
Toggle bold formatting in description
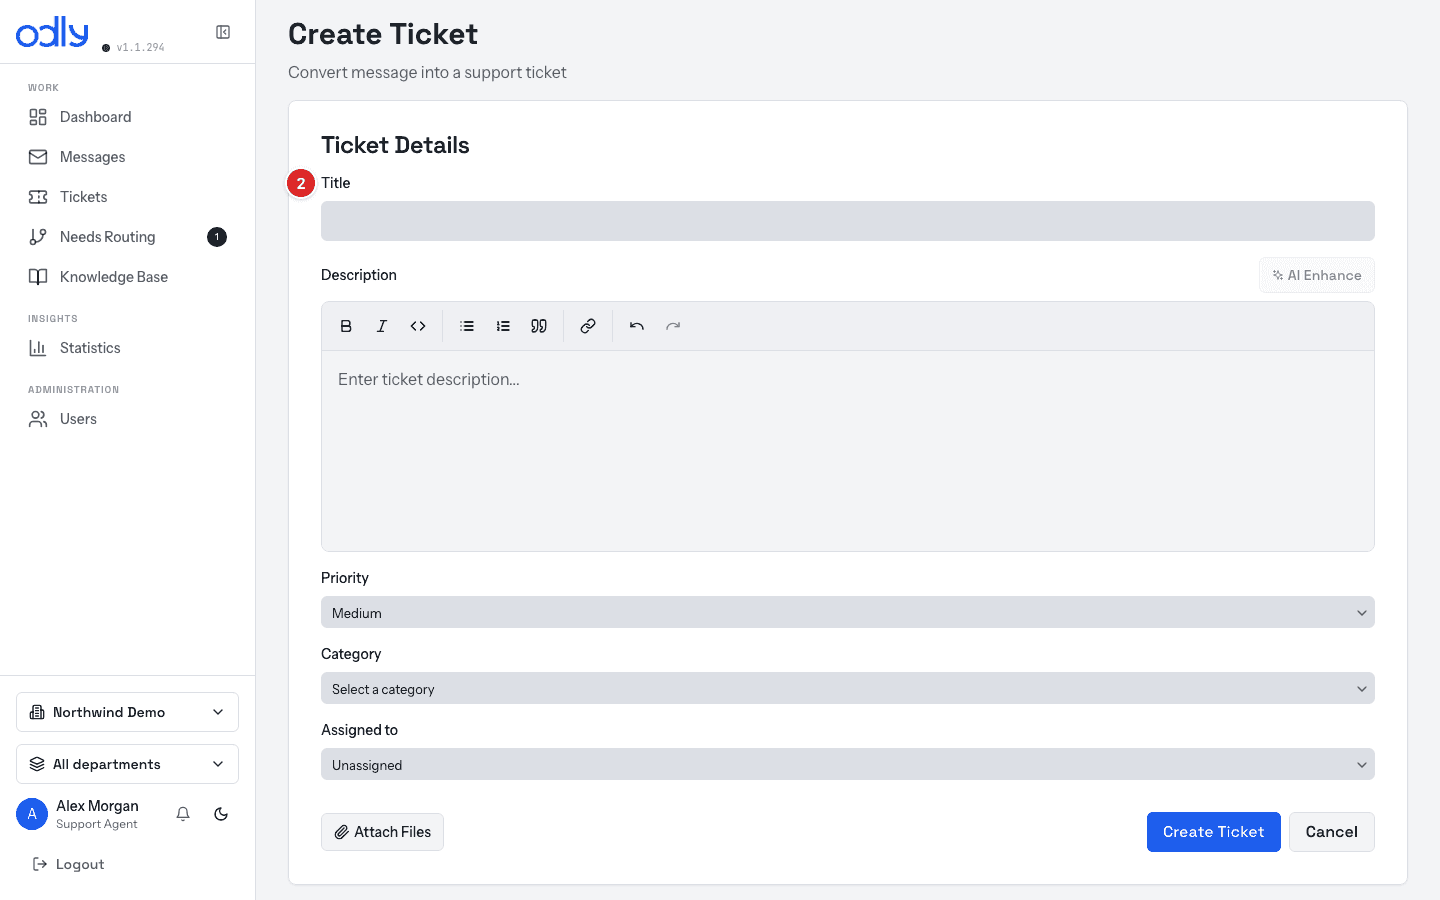pos(346,326)
